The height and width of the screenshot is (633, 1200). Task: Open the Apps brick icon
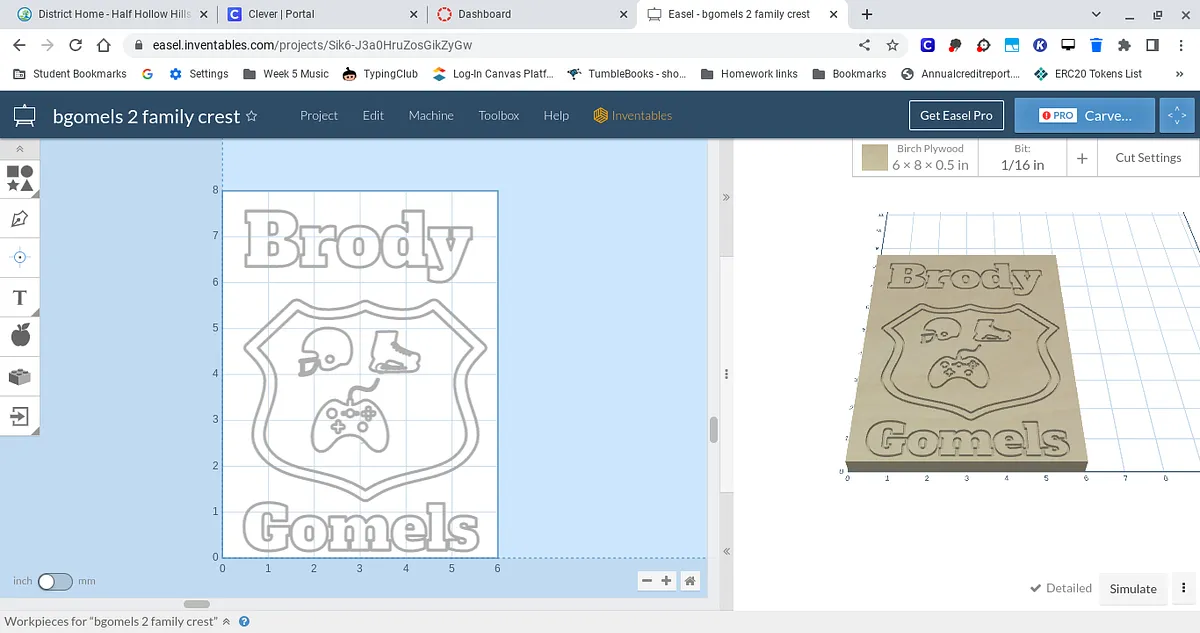coord(20,376)
